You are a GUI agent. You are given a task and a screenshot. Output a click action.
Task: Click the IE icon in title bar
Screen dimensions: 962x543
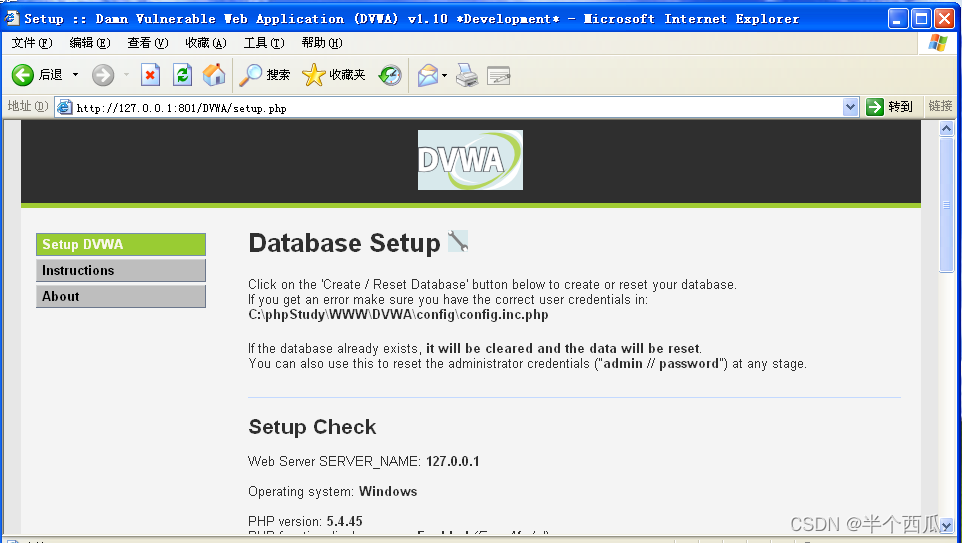pos(12,18)
